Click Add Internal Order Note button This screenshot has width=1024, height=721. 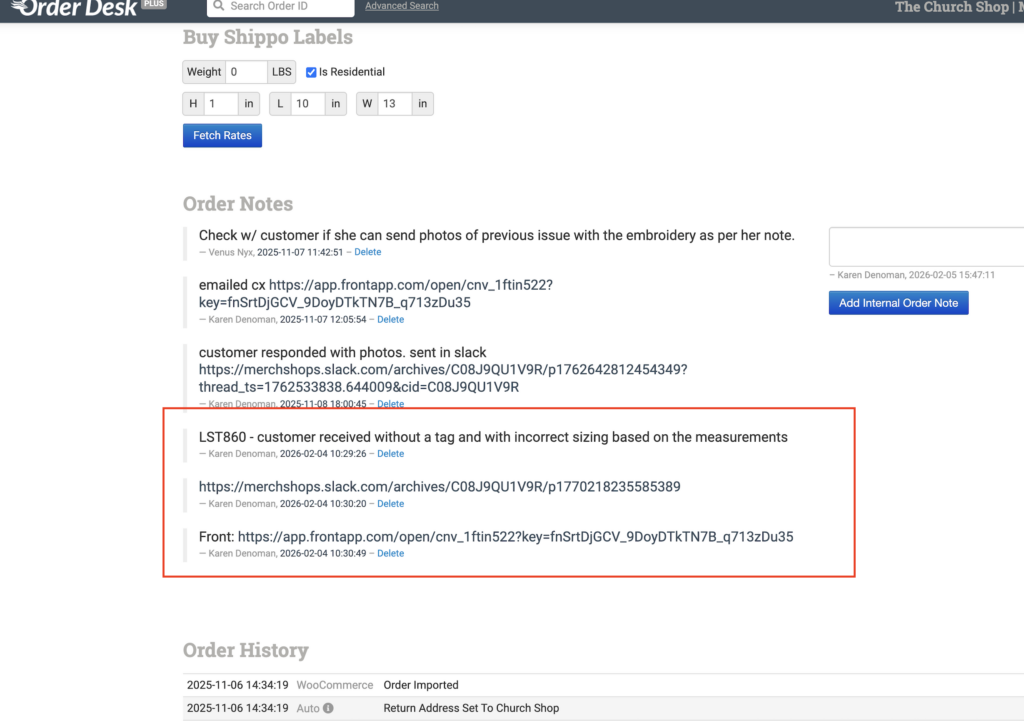click(x=898, y=303)
